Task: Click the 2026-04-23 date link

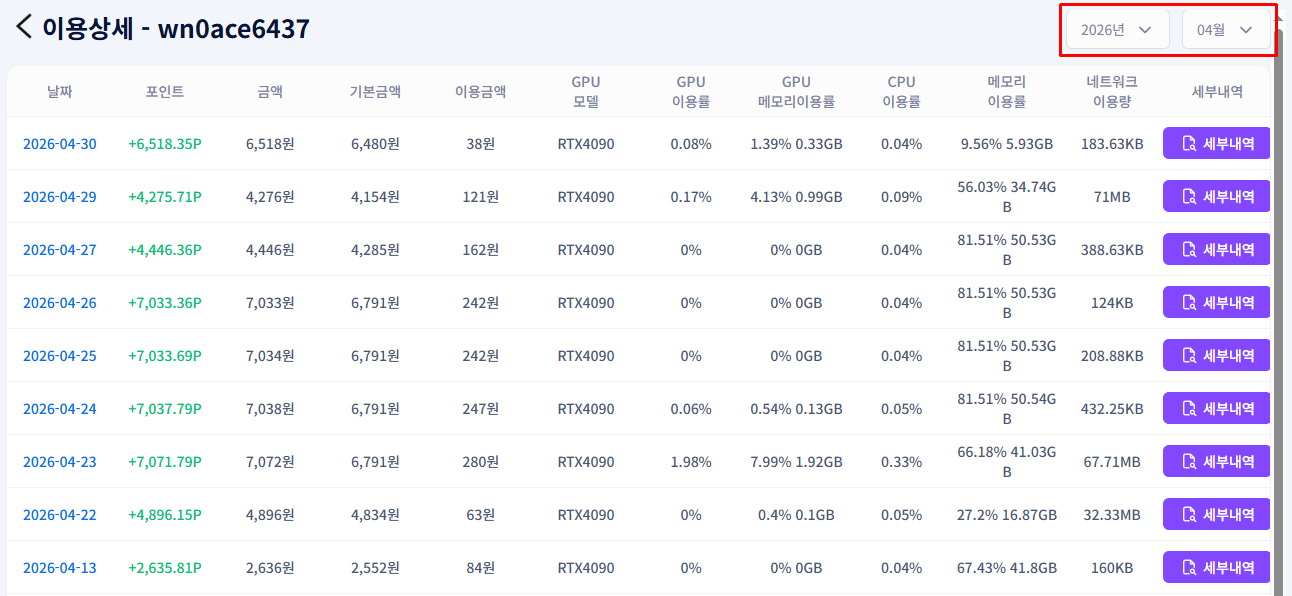Action: (x=60, y=462)
